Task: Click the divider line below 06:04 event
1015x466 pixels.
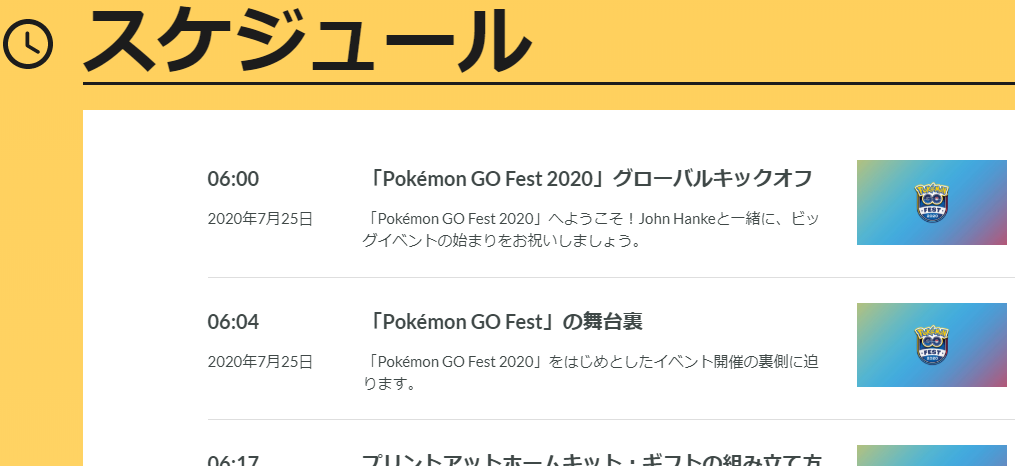Action: 611,419
